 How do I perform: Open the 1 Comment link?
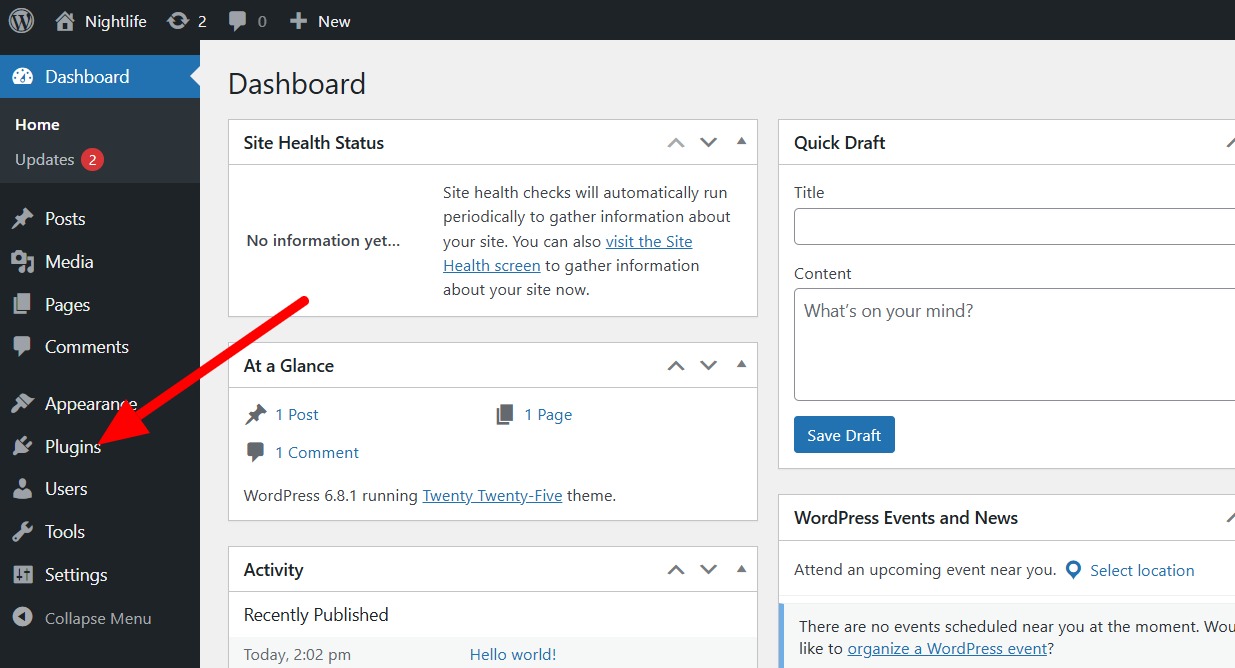pos(317,452)
